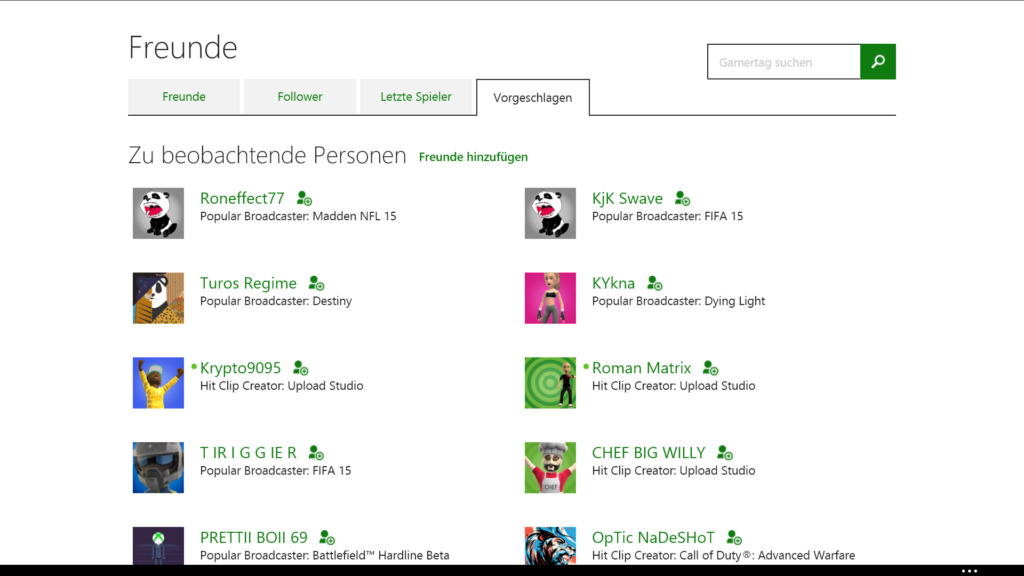Click the Roneffect77 gamertag
This screenshot has height=576, width=1024.
(242, 198)
